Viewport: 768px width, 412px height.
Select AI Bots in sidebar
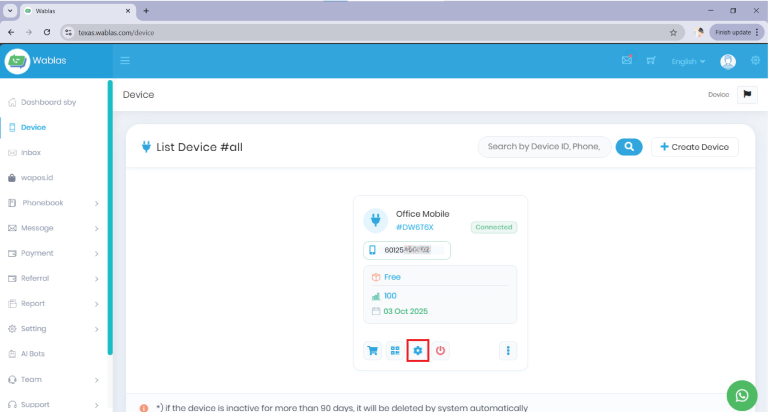tap(33, 354)
